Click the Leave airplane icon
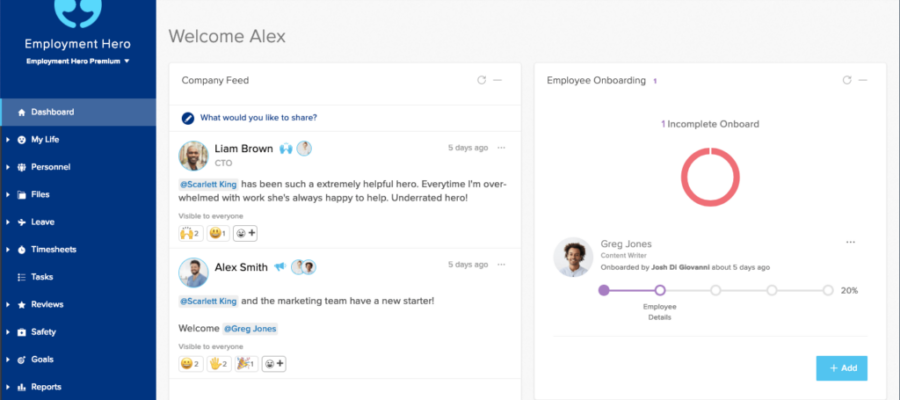900x400 pixels. [x=22, y=222]
